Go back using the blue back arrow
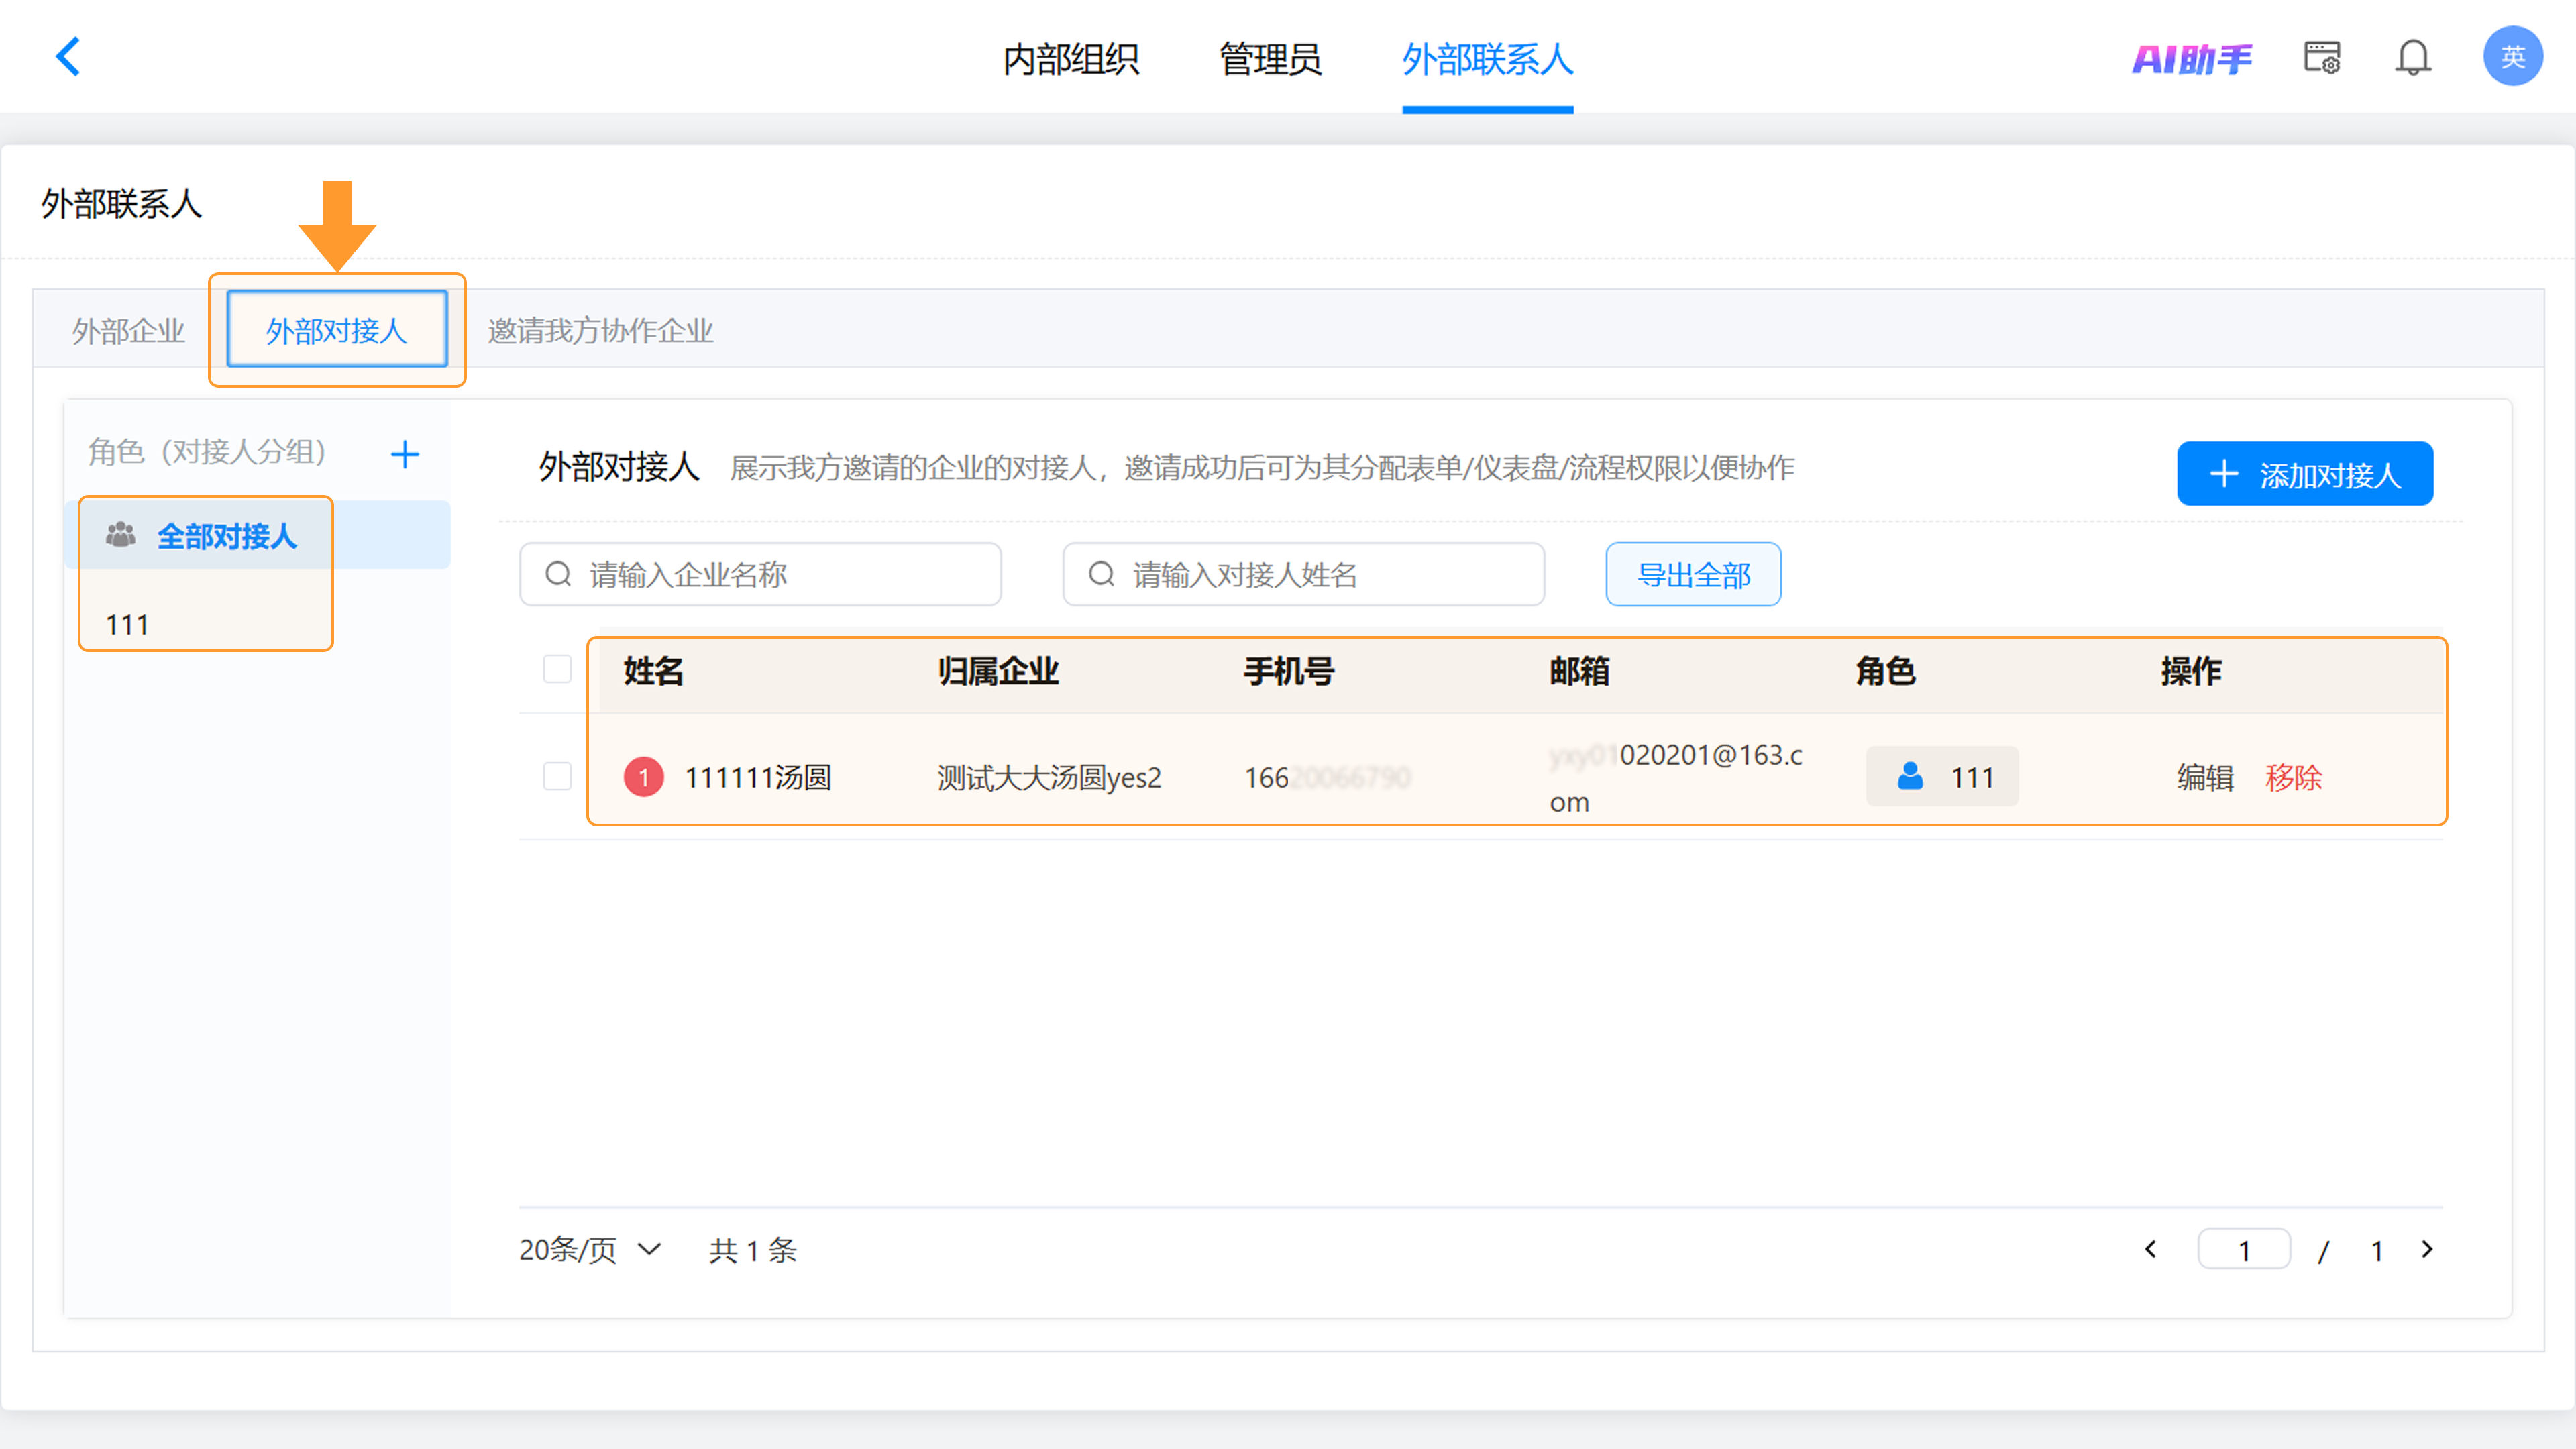The image size is (2576, 1449). coord(67,57)
